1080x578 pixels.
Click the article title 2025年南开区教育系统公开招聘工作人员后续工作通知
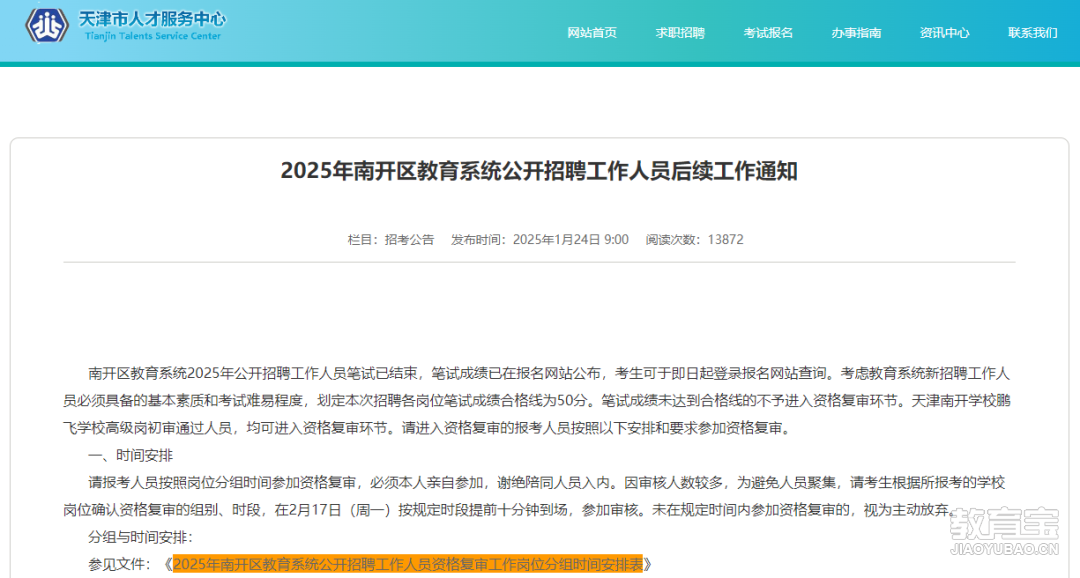tap(539, 171)
